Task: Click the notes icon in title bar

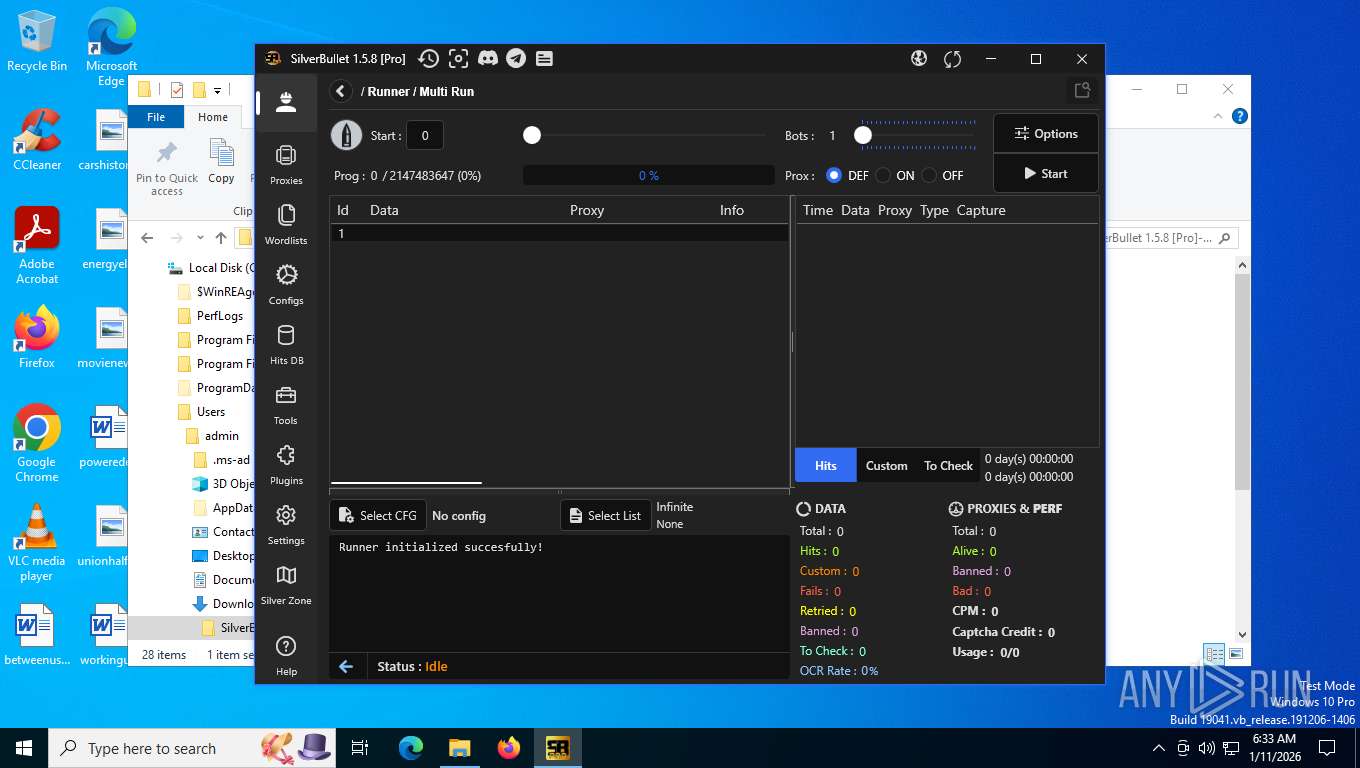Action: (x=544, y=59)
